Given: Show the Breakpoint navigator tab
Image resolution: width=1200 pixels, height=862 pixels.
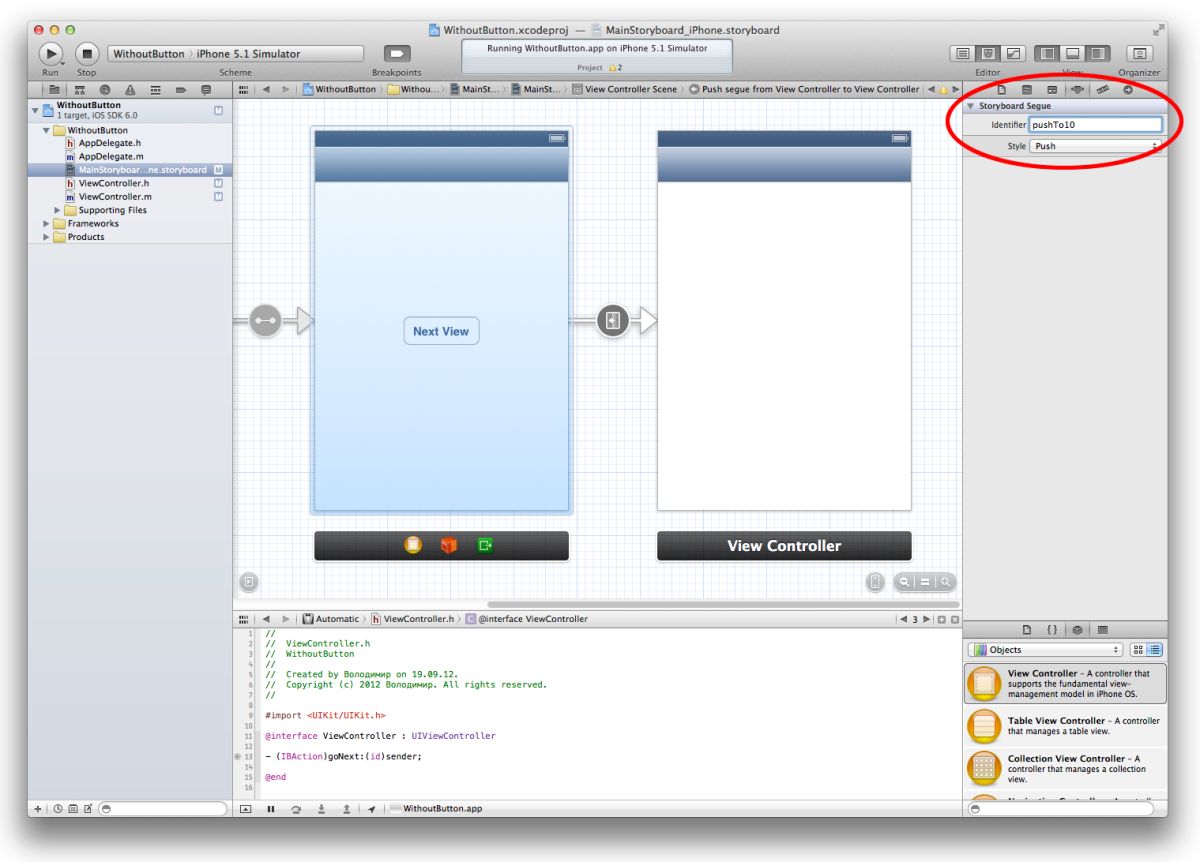Looking at the screenshot, I should [180, 89].
